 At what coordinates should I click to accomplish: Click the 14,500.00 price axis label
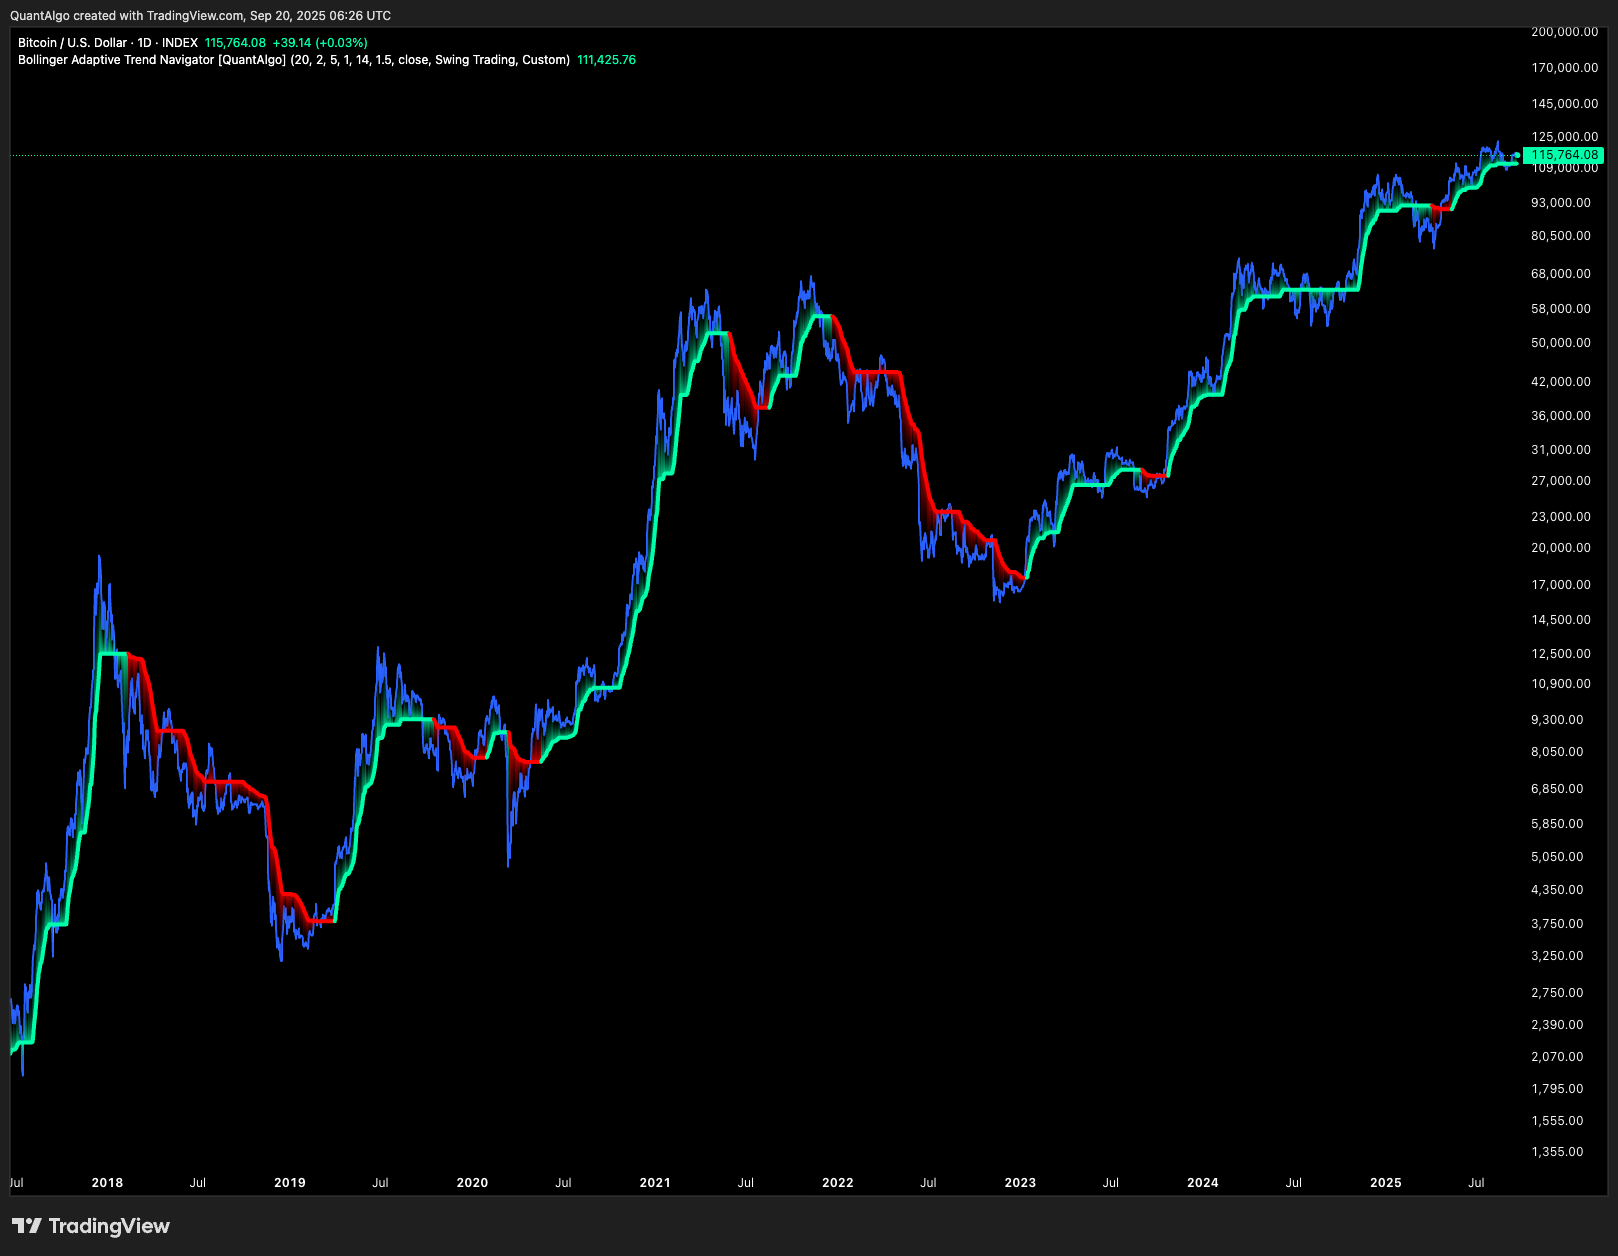1561,620
